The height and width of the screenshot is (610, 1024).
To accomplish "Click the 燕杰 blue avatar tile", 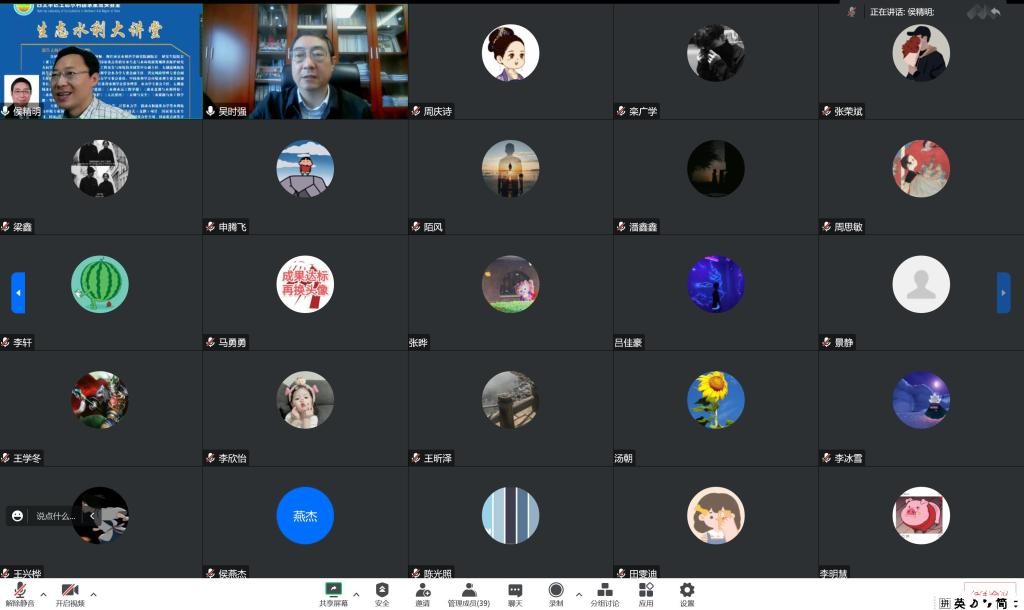I will pos(305,516).
